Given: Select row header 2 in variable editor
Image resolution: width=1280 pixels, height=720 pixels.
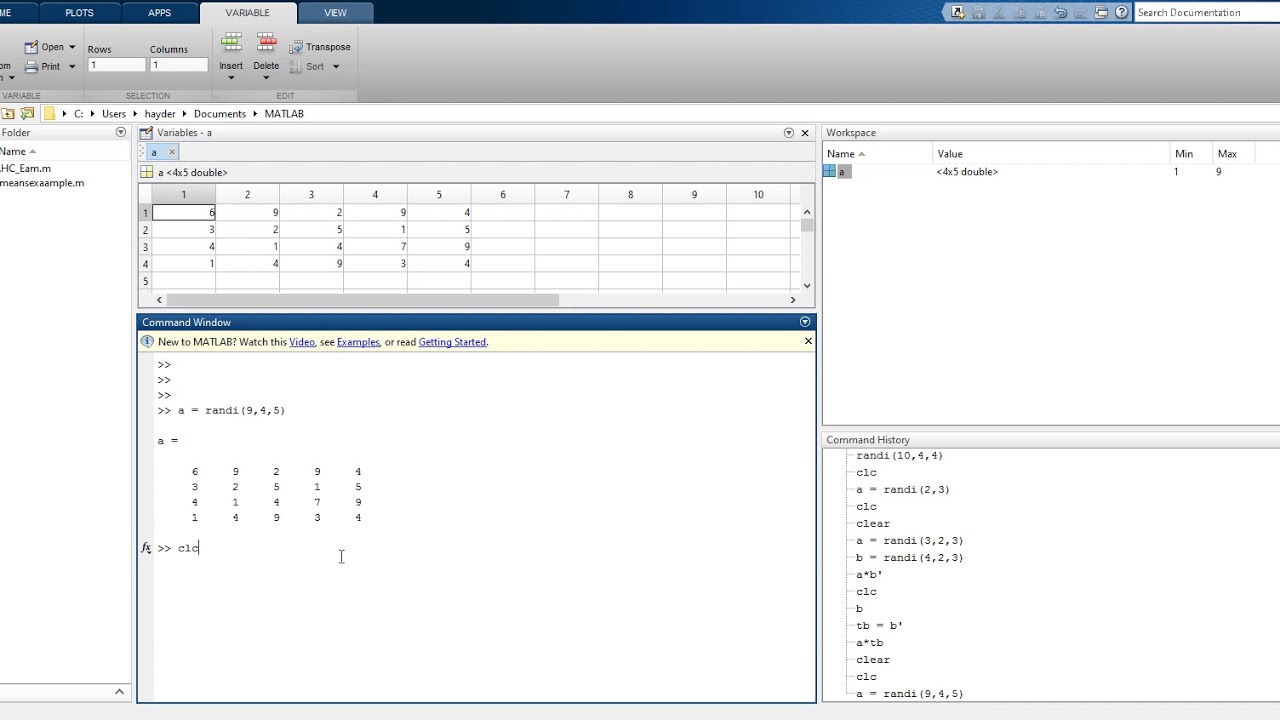Looking at the screenshot, I should pyautogui.click(x=145, y=230).
